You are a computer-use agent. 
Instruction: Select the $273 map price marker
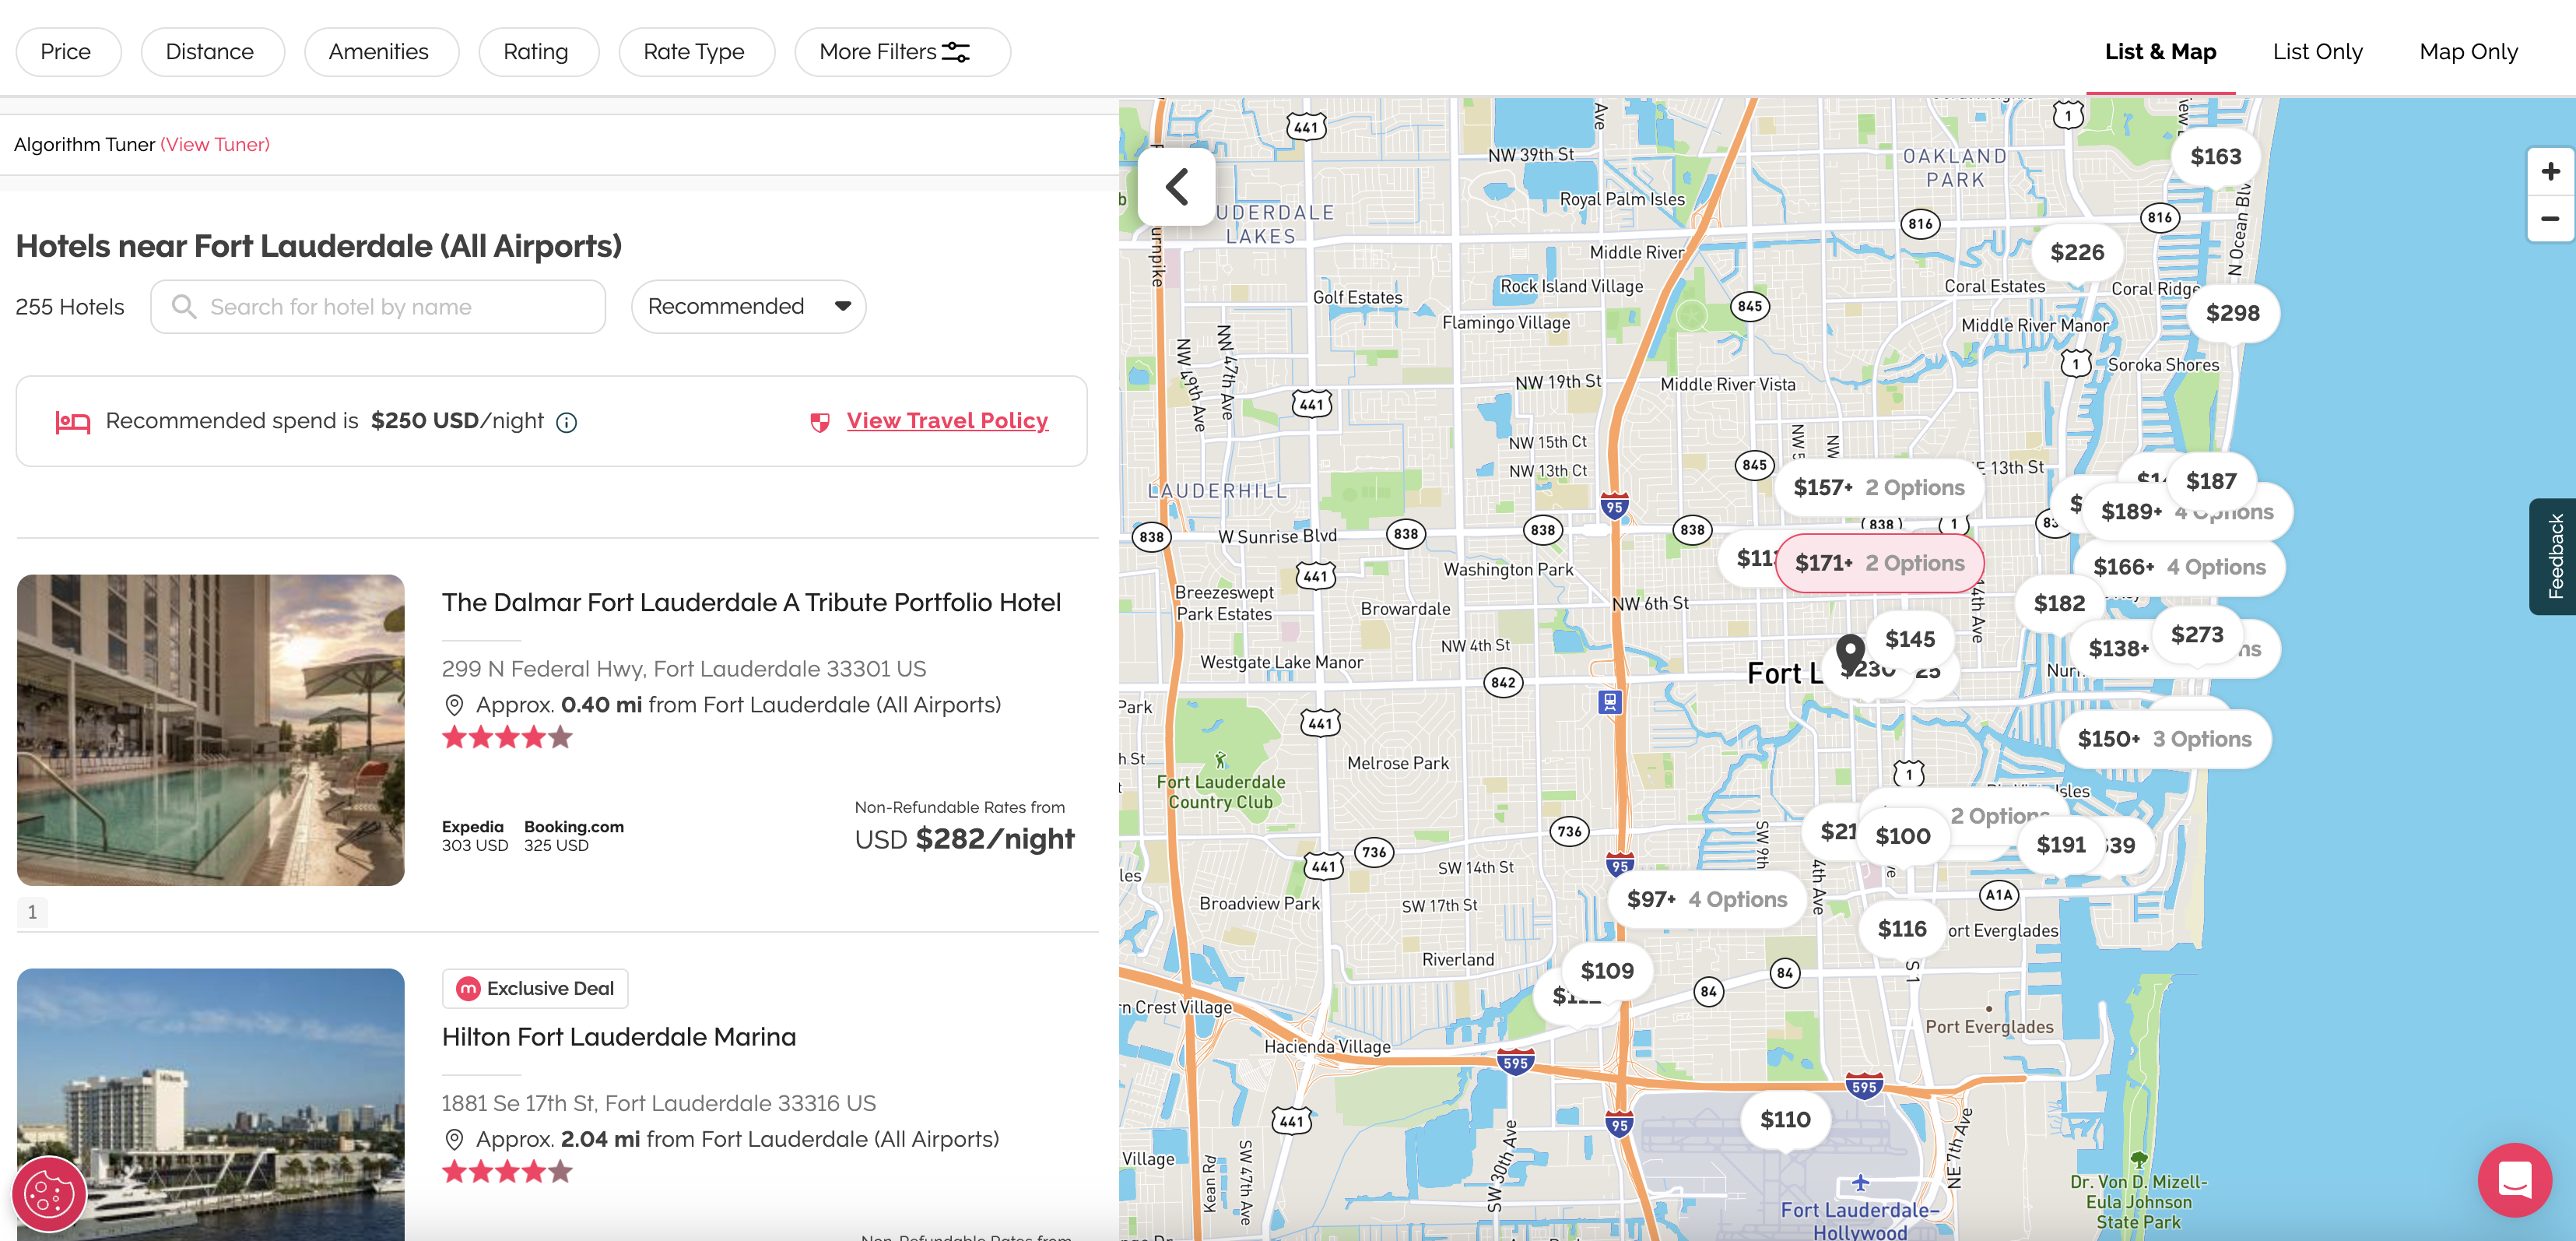click(2196, 635)
